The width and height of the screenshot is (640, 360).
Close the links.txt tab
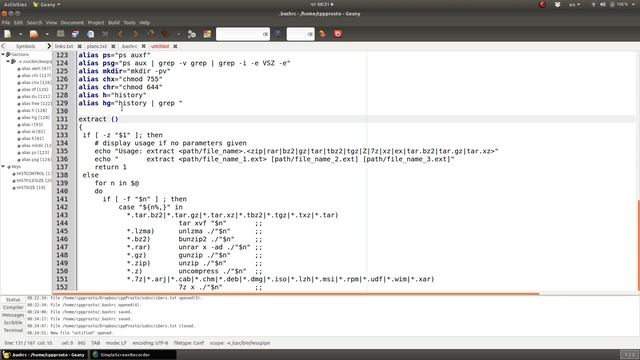tap(80, 47)
